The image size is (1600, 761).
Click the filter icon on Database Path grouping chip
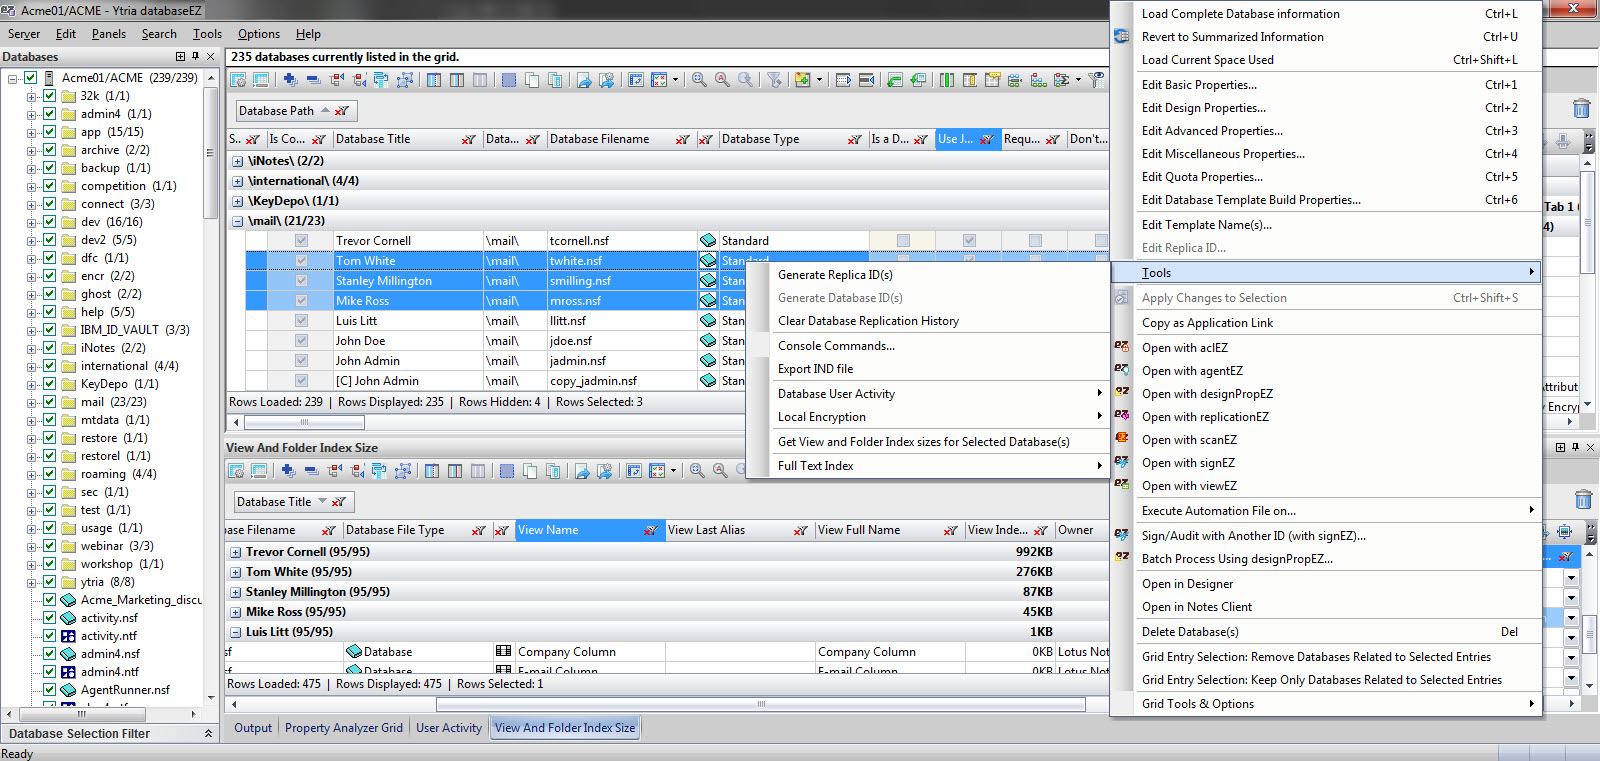(x=342, y=111)
